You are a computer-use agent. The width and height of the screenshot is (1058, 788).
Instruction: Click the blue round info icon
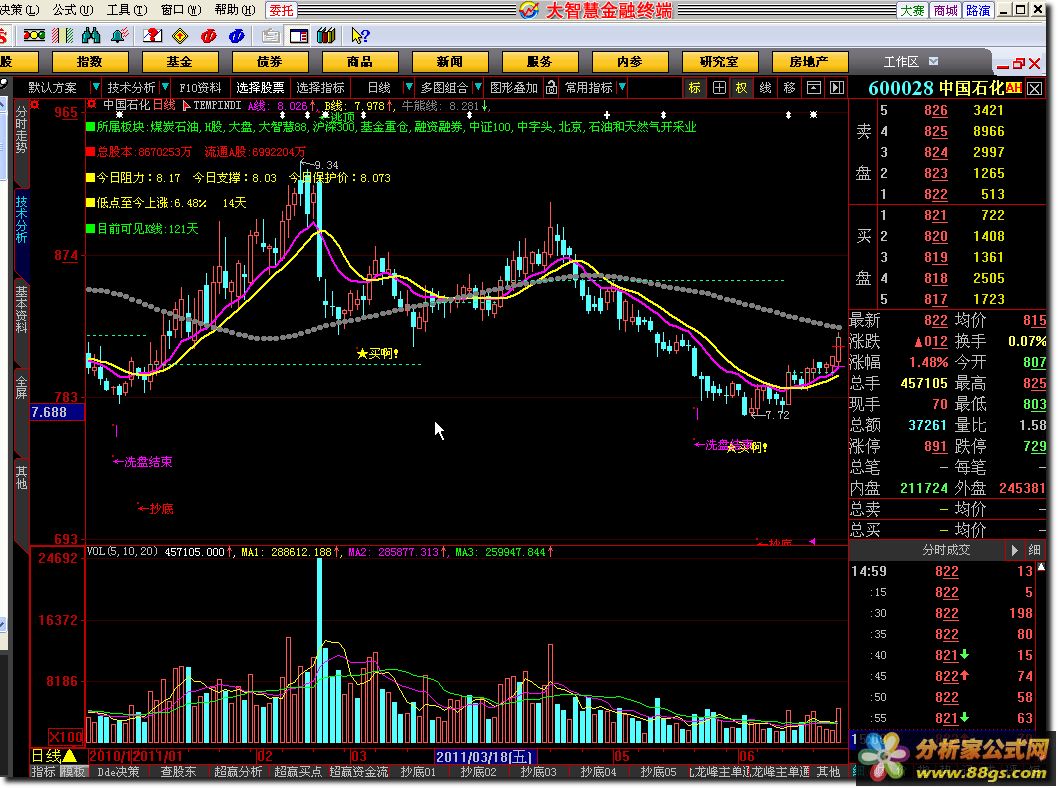[x=236, y=35]
